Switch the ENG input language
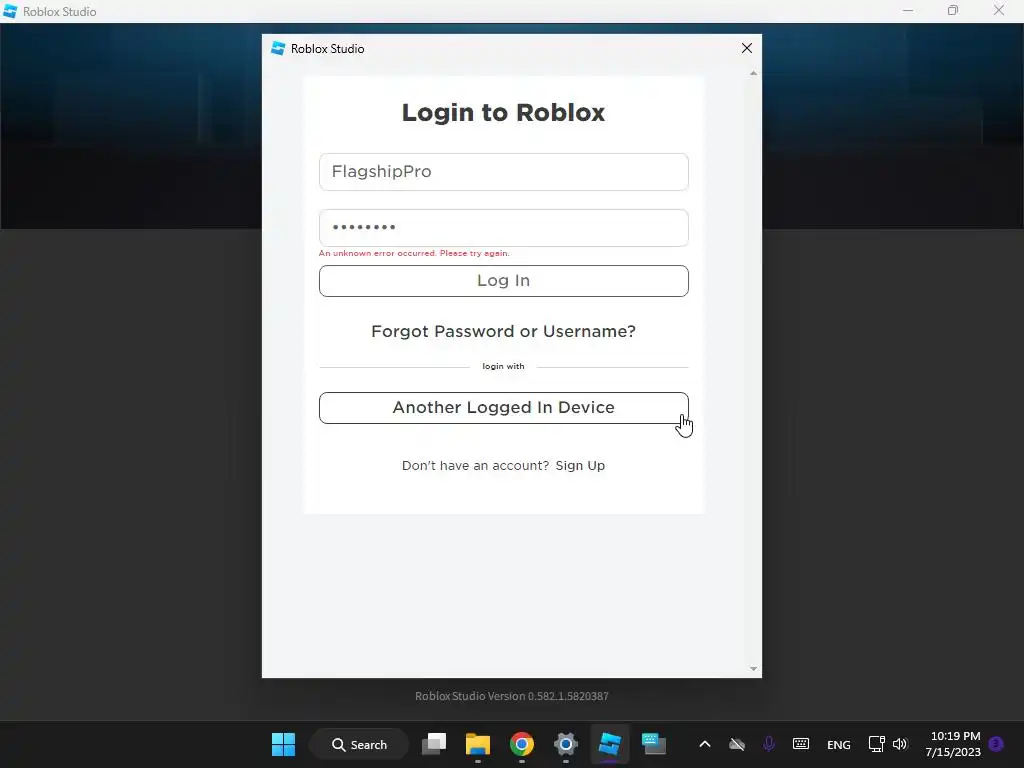Screen dimensions: 1024x768 click(x=839, y=745)
